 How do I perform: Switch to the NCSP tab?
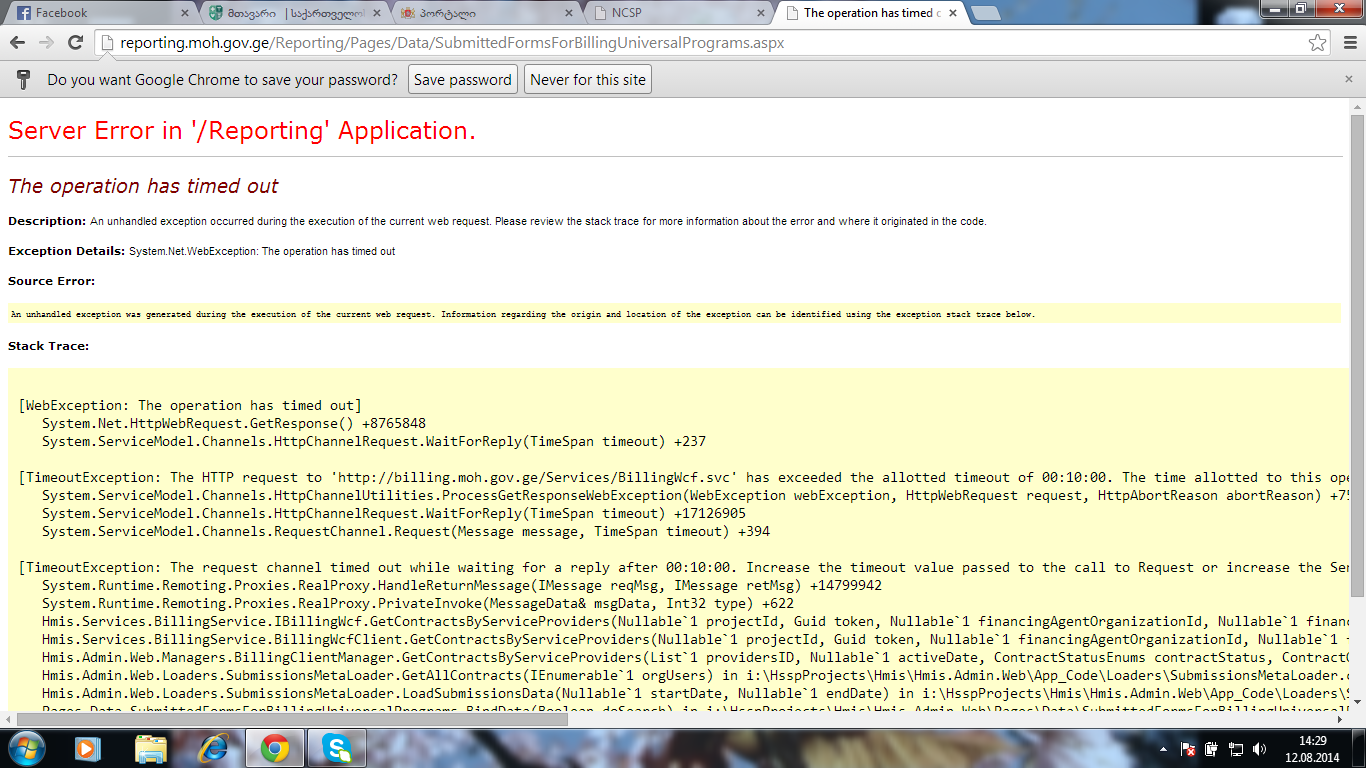670,13
